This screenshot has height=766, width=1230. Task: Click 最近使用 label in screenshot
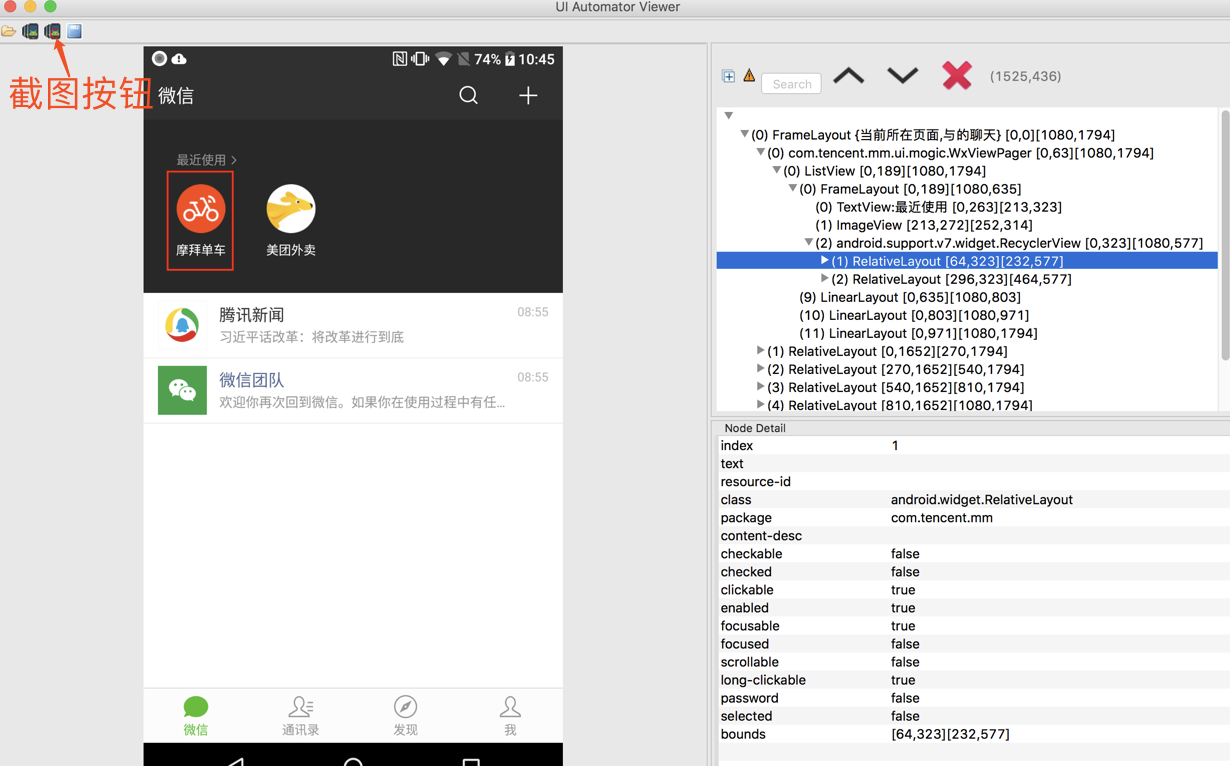(x=201, y=160)
